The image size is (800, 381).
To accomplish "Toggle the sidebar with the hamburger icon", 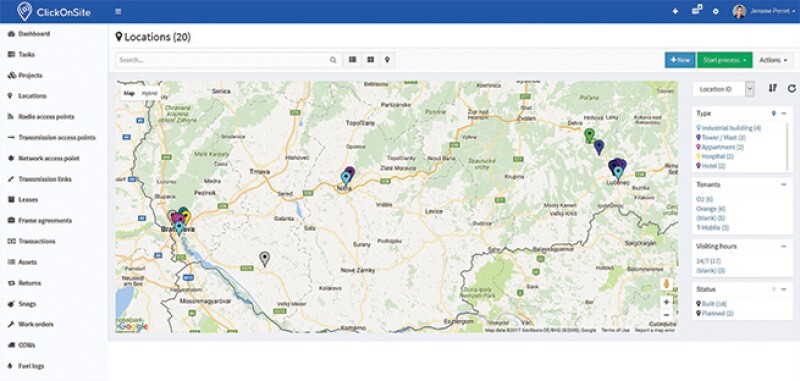I will click(x=118, y=11).
